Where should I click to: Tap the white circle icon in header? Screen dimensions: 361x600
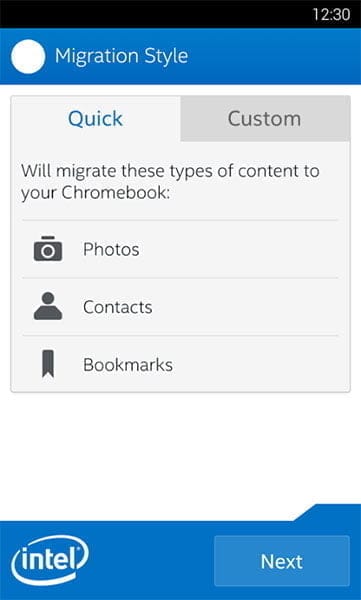click(28, 57)
